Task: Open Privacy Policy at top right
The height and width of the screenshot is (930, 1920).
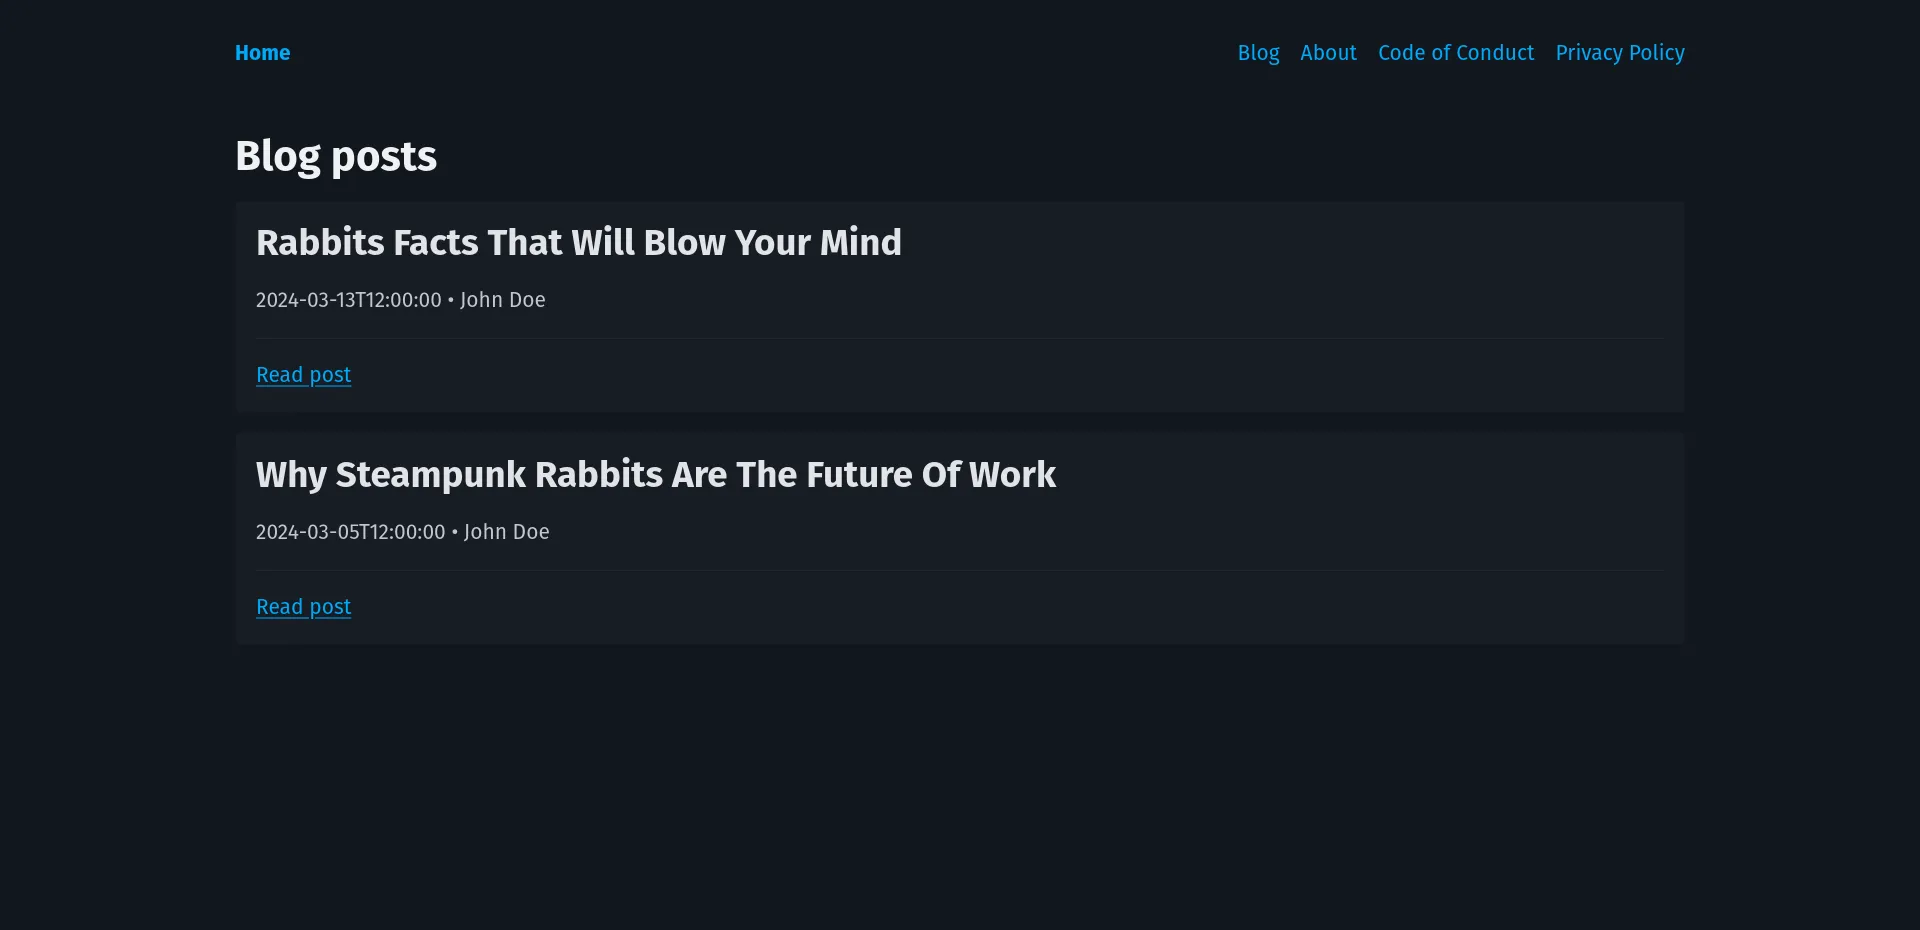Action: pyautogui.click(x=1620, y=53)
